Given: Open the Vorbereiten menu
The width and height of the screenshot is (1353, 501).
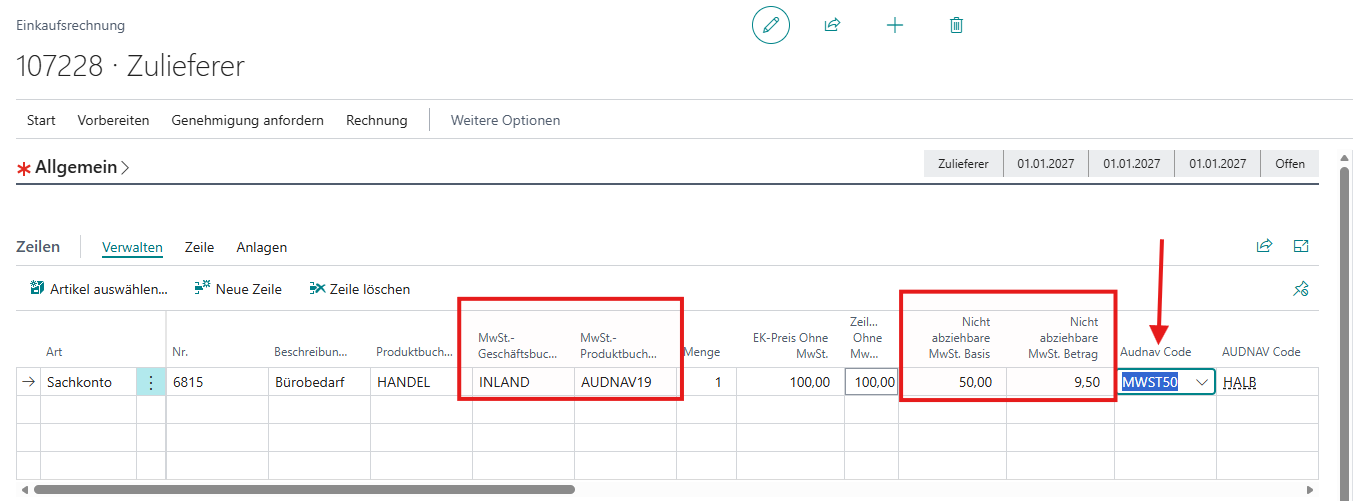Looking at the screenshot, I should click(x=113, y=120).
